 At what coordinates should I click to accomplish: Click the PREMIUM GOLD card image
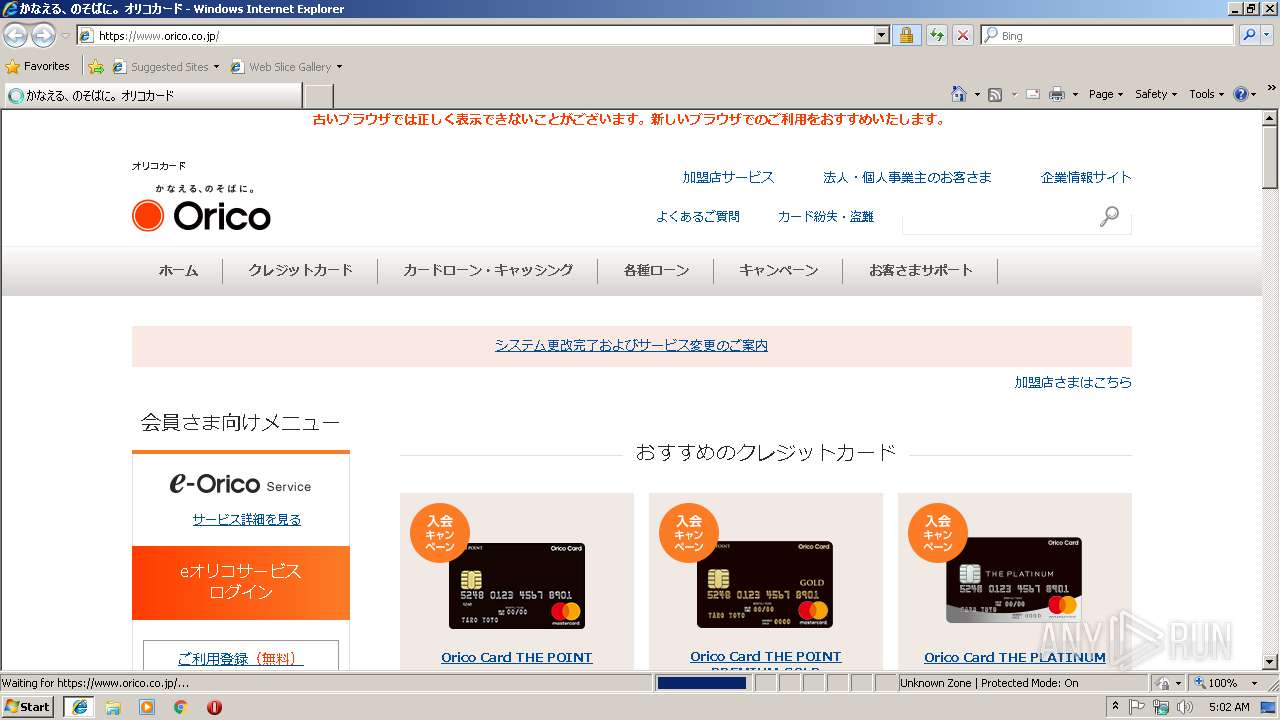pos(765,585)
